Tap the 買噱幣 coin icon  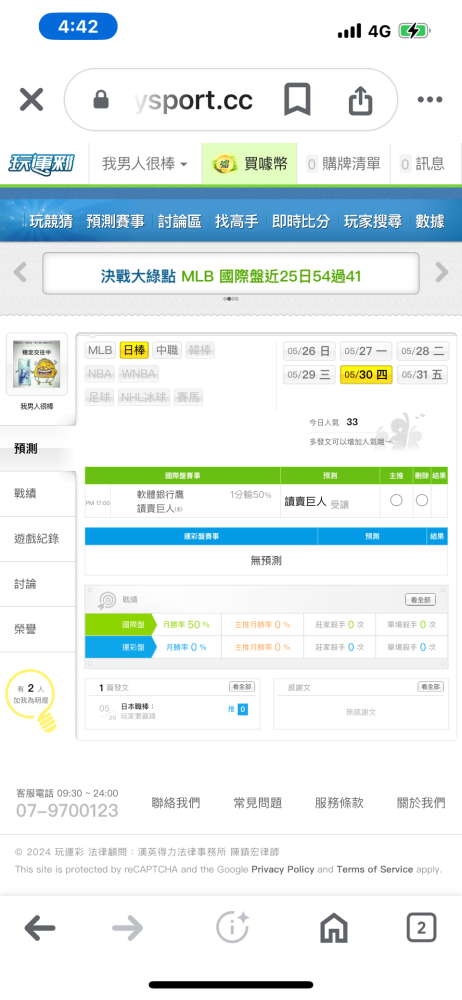point(225,164)
